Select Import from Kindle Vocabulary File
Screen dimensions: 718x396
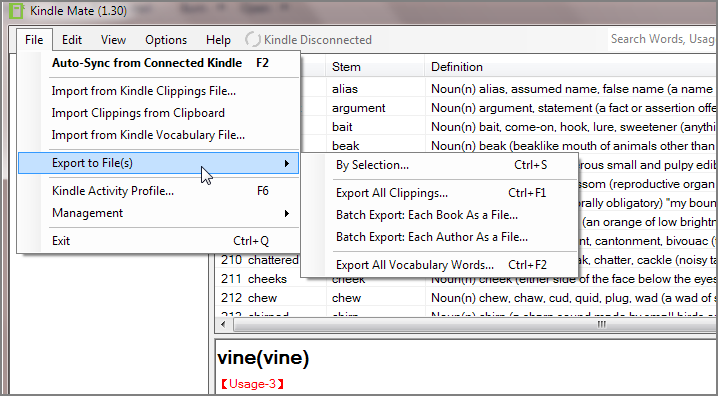(159, 135)
